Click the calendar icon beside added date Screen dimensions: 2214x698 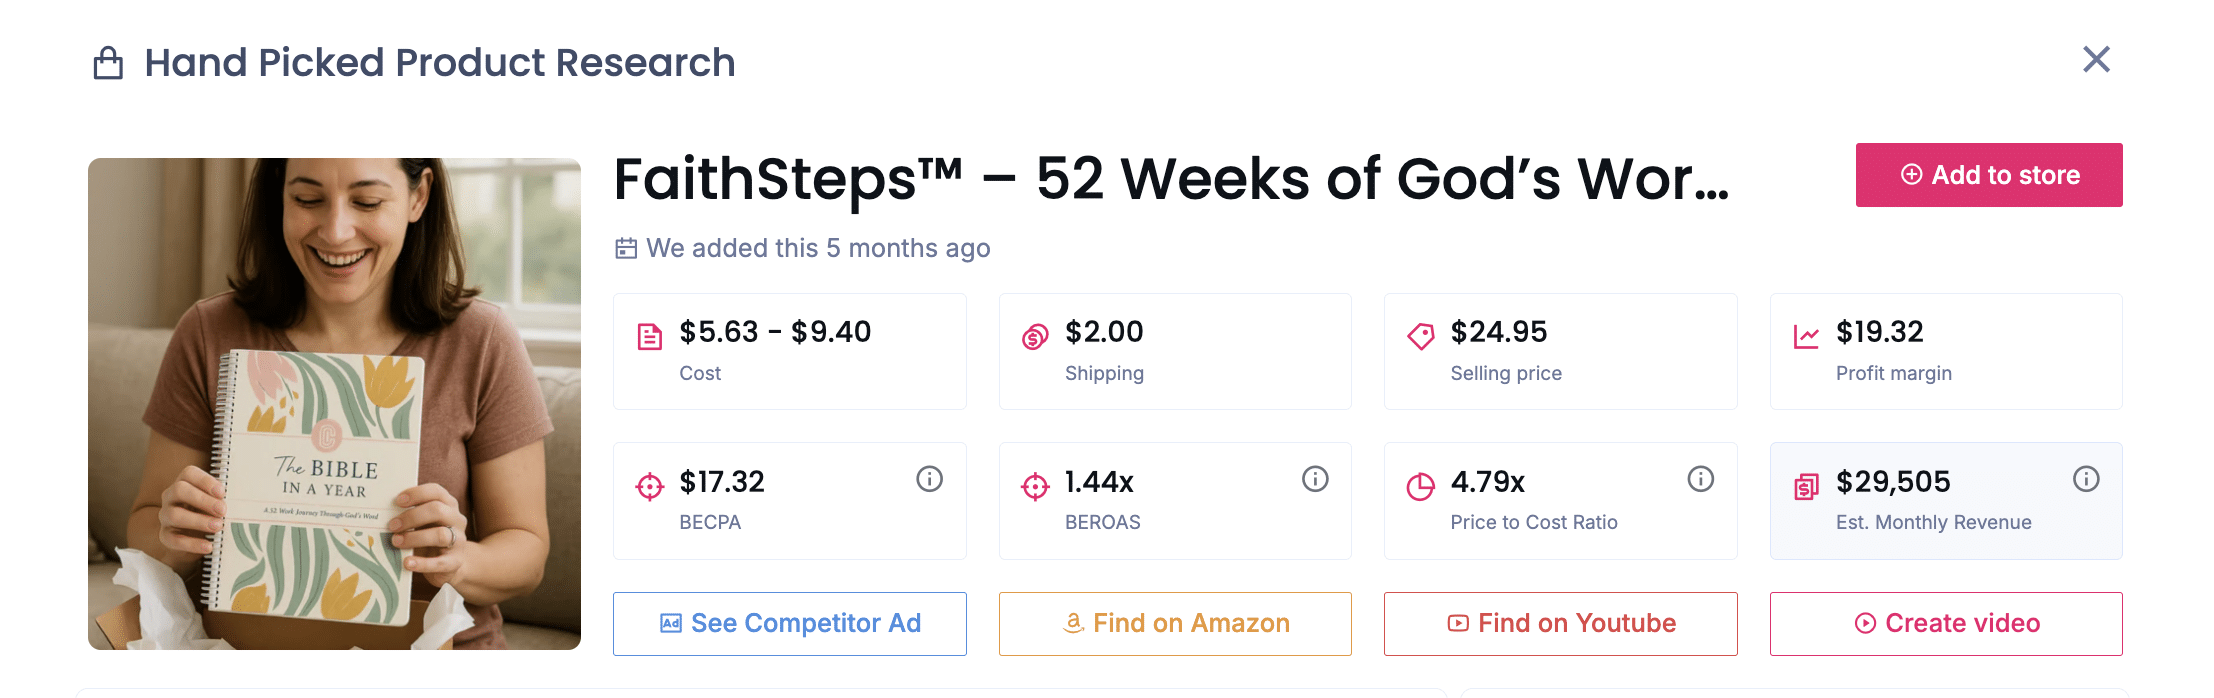coord(626,248)
